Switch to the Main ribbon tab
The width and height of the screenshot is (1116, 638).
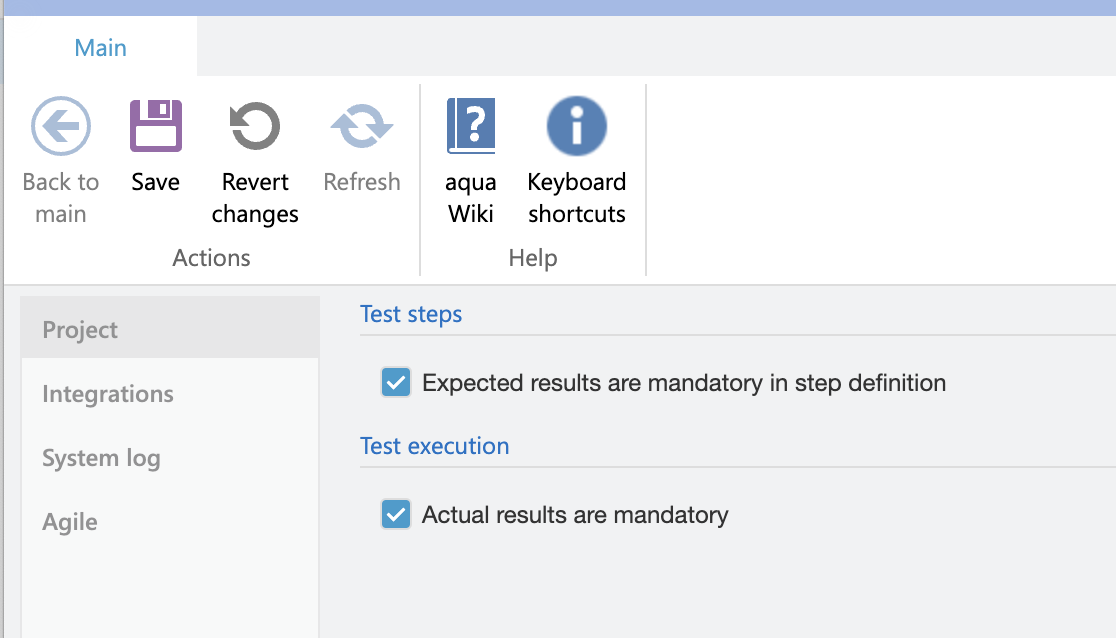(101, 48)
